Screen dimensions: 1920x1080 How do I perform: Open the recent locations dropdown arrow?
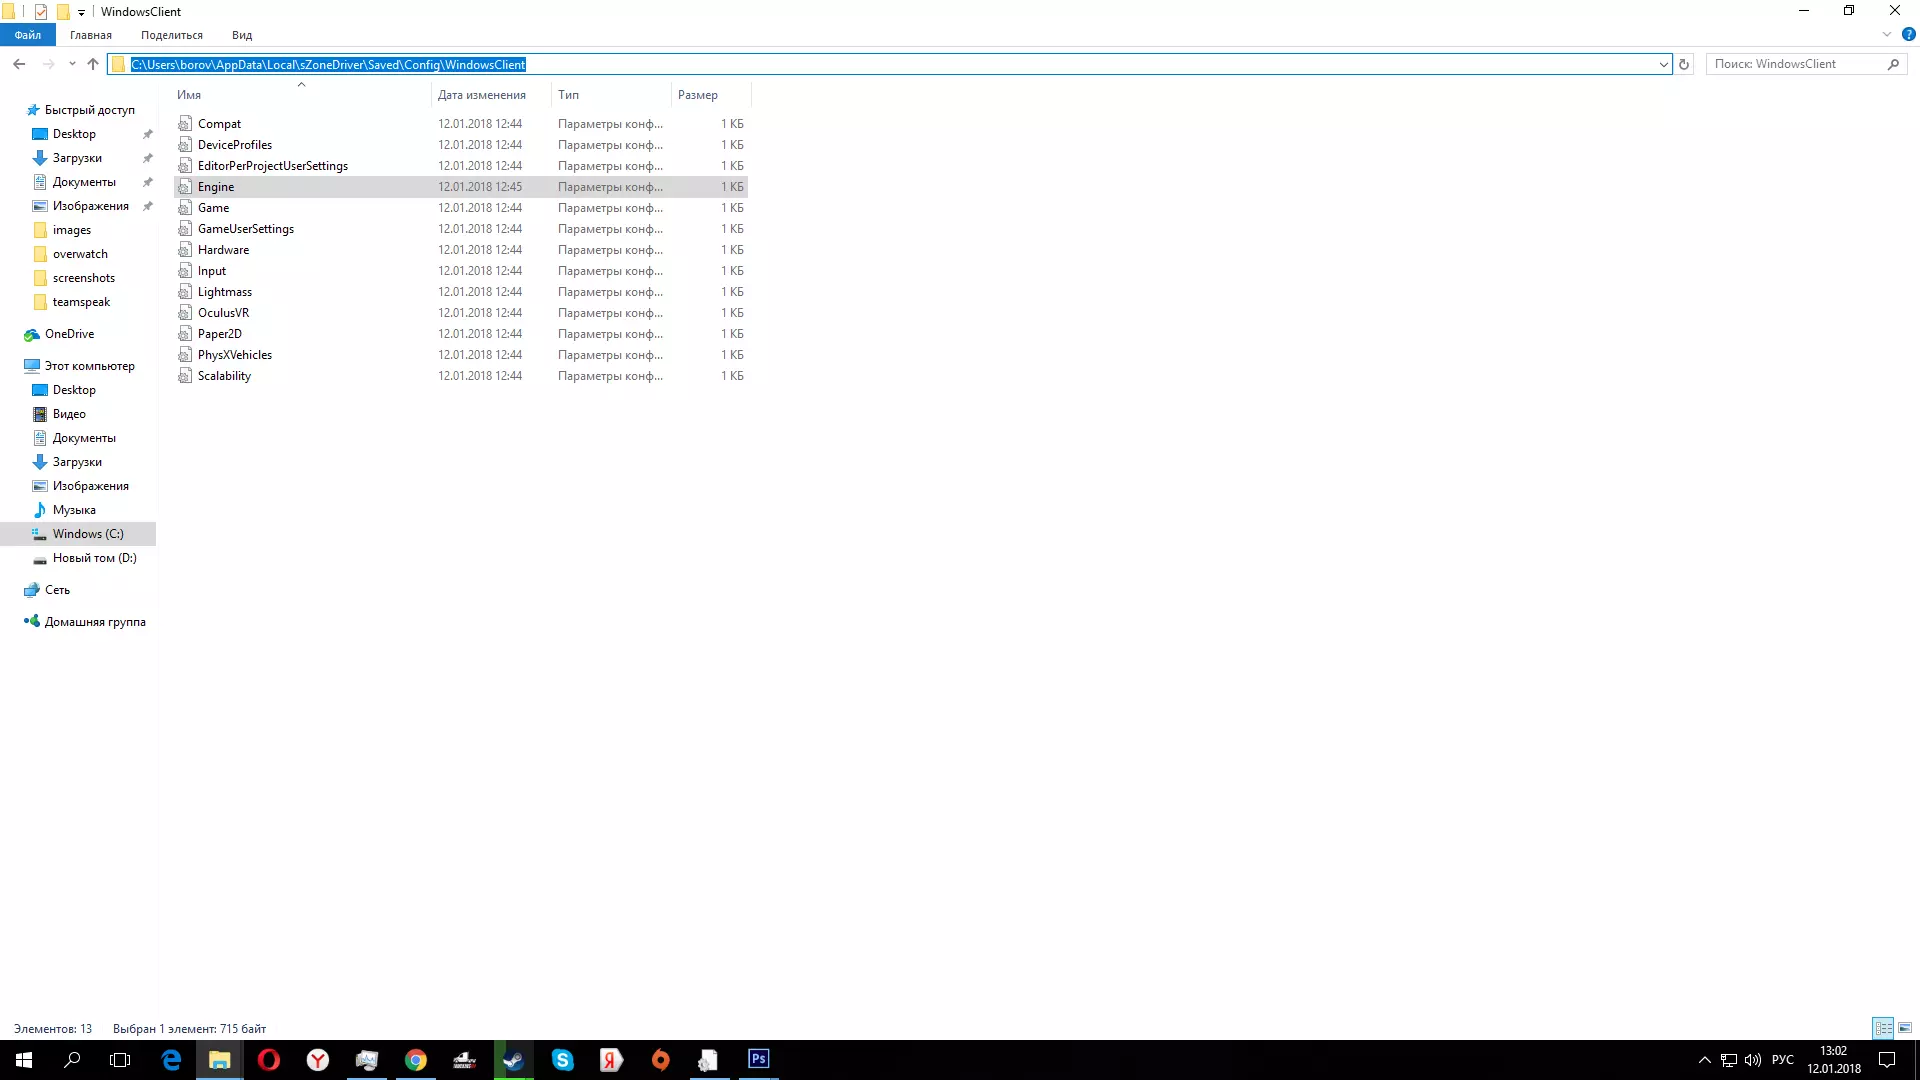(x=72, y=64)
